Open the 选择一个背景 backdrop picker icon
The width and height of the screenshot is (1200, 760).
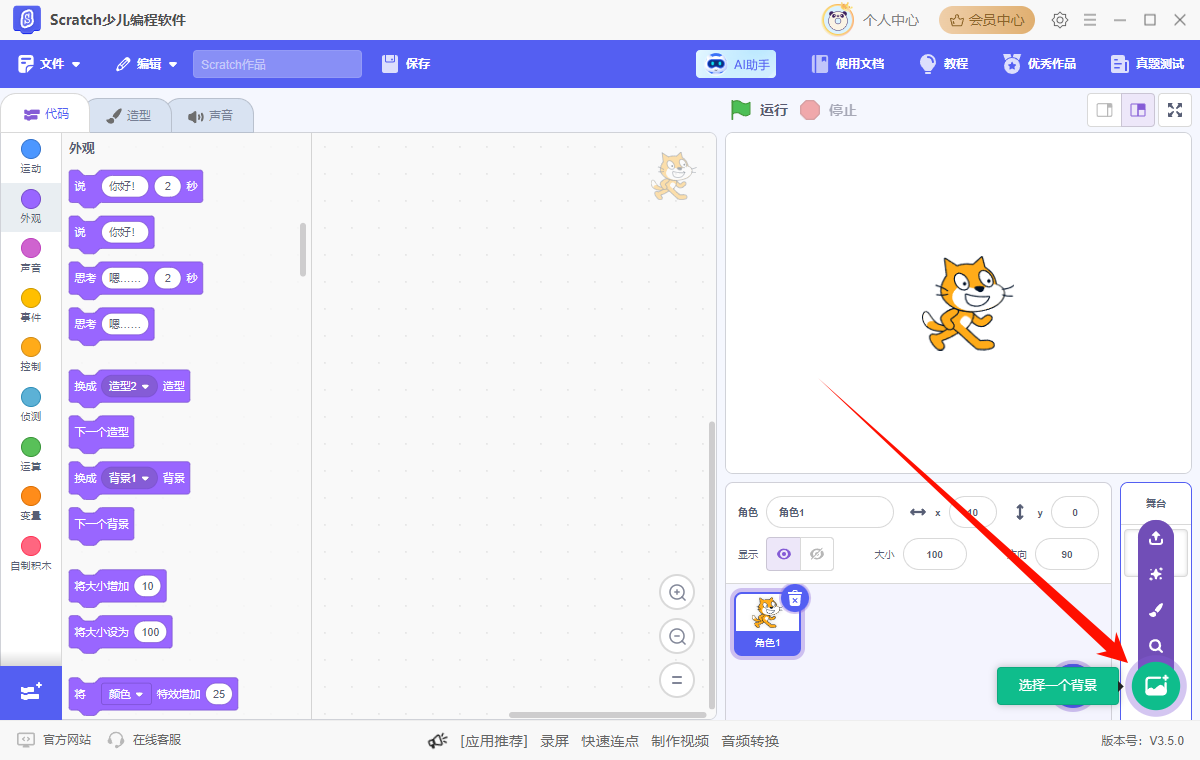coord(1155,686)
